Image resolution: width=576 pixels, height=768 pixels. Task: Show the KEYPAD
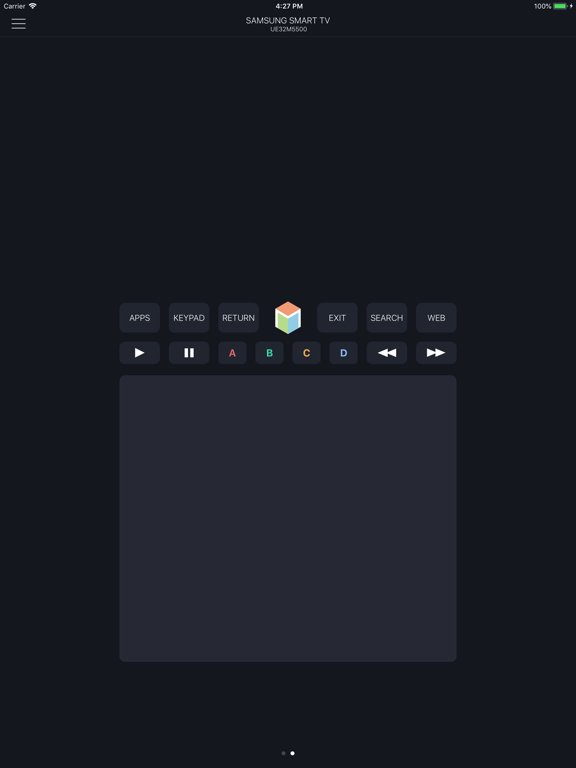coord(189,318)
